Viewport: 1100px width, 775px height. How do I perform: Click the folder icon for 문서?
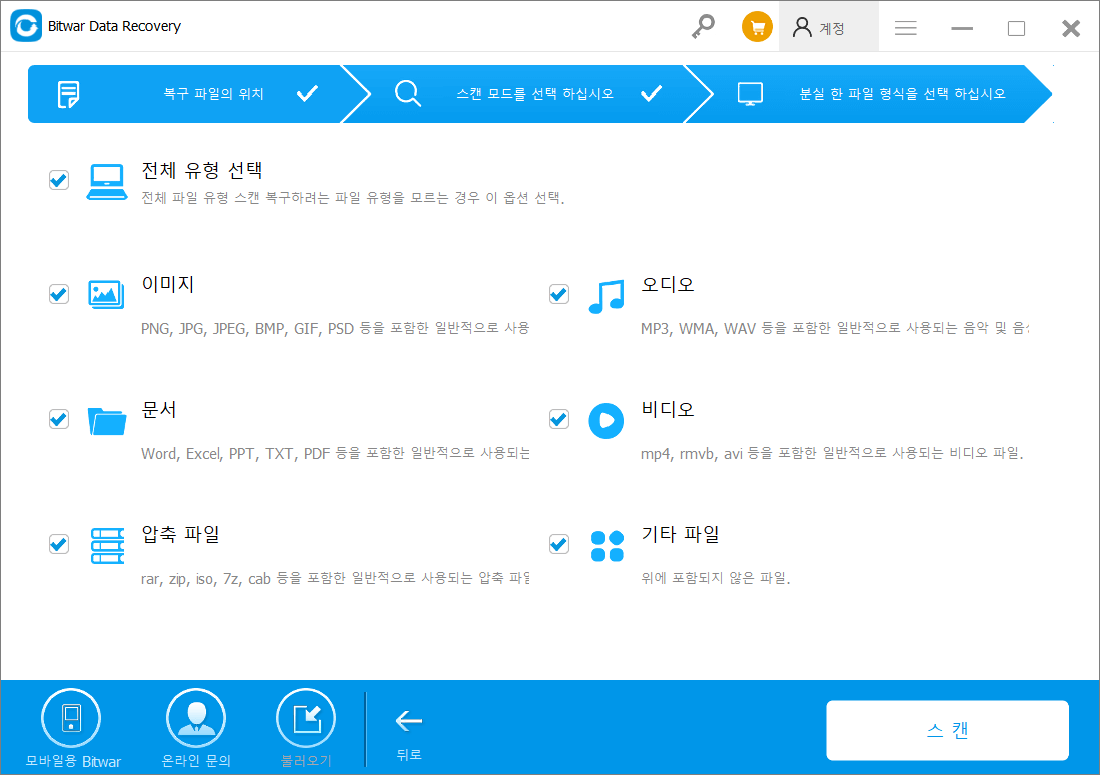click(107, 421)
